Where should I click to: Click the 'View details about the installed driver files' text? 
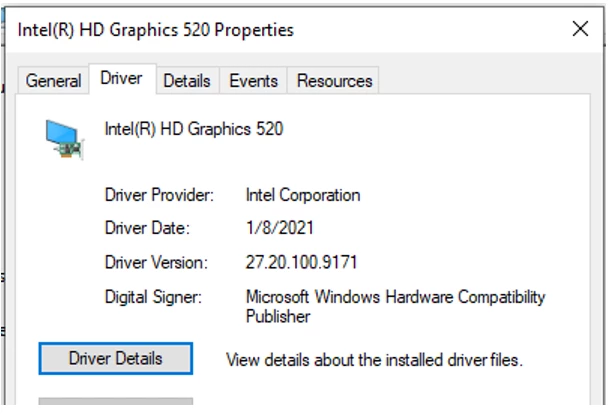[x=374, y=360]
